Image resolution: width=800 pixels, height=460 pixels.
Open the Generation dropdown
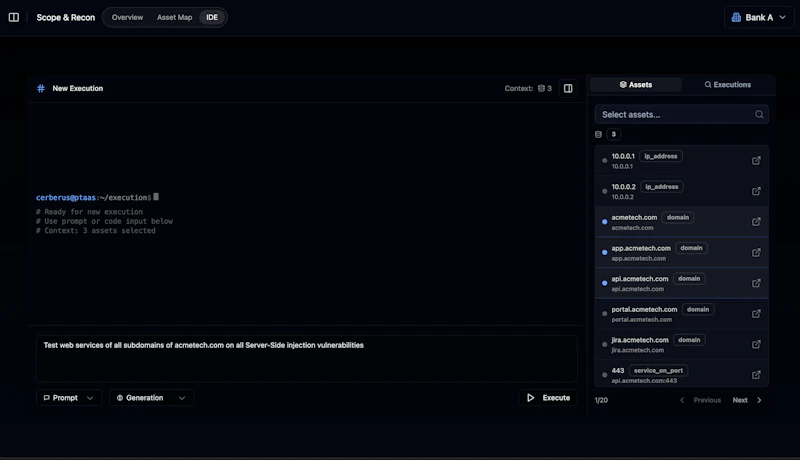(151, 398)
